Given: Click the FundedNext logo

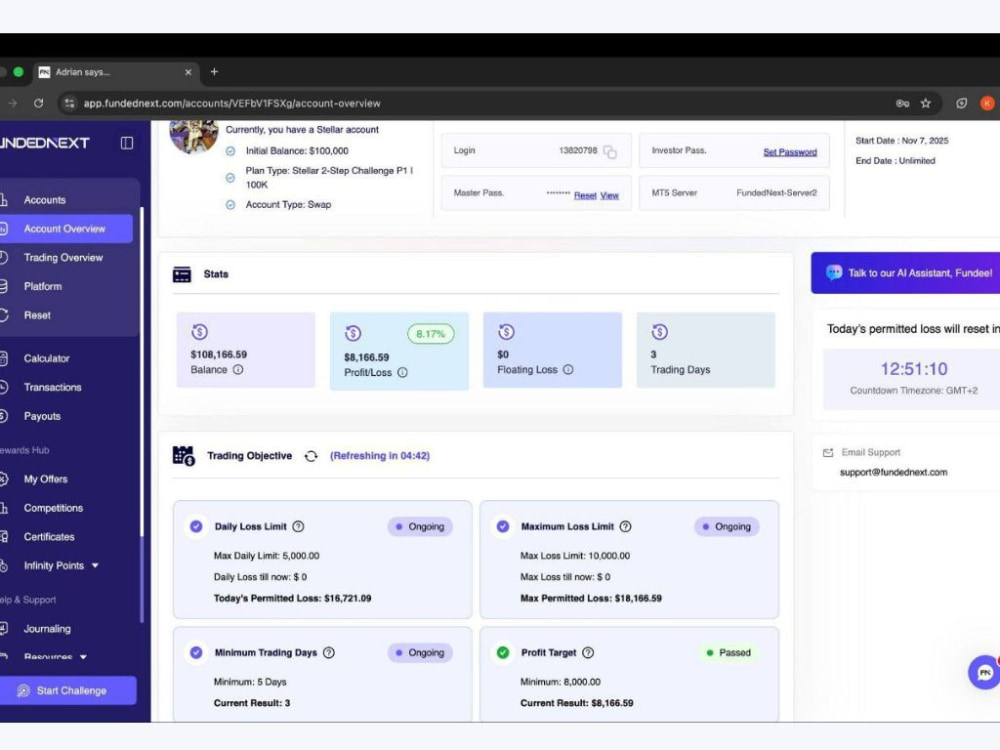Looking at the screenshot, I should [x=45, y=143].
